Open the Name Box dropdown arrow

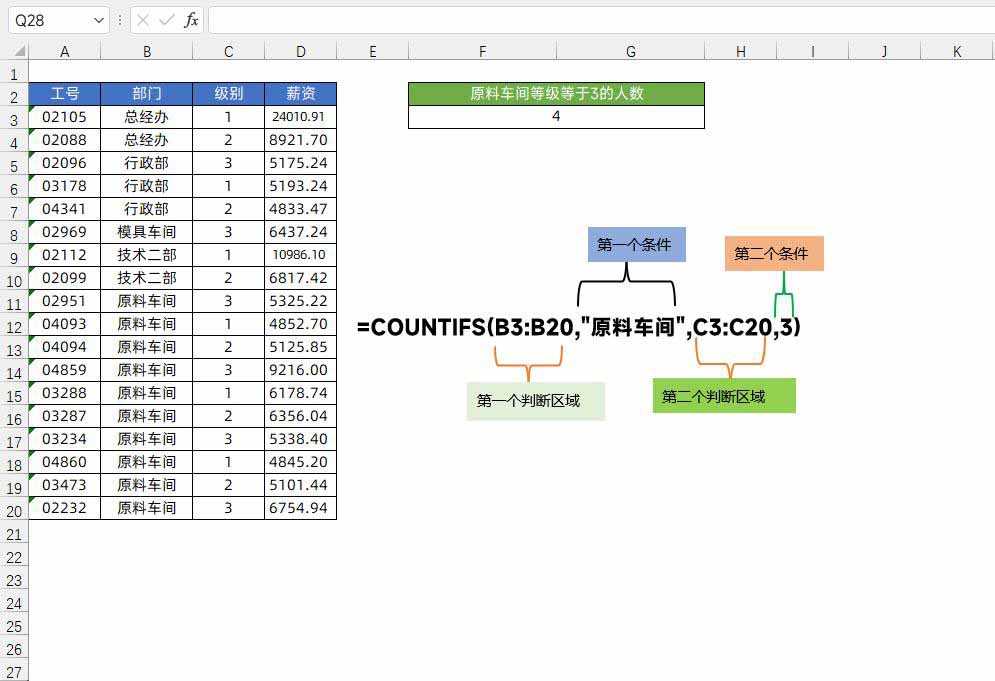[x=95, y=19]
